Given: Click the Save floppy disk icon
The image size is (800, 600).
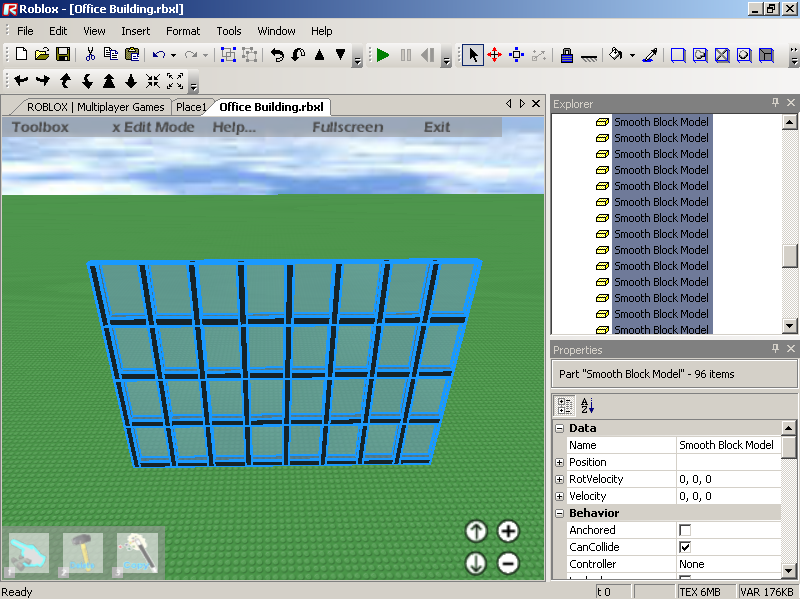Looking at the screenshot, I should [x=63, y=55].
